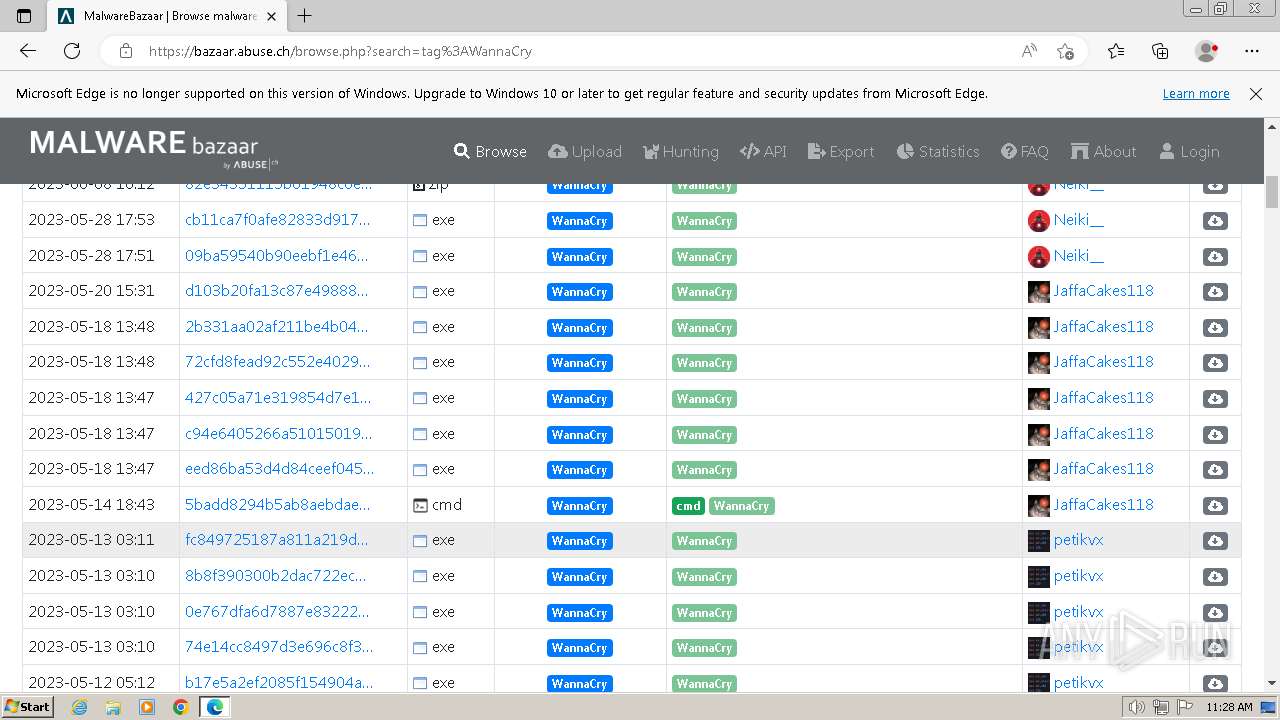The height and width of the screenshot is (720, 1280).
Task: Download sample fc849725187a811a219d via cloud icon
Action: [x=1215, y=541]
